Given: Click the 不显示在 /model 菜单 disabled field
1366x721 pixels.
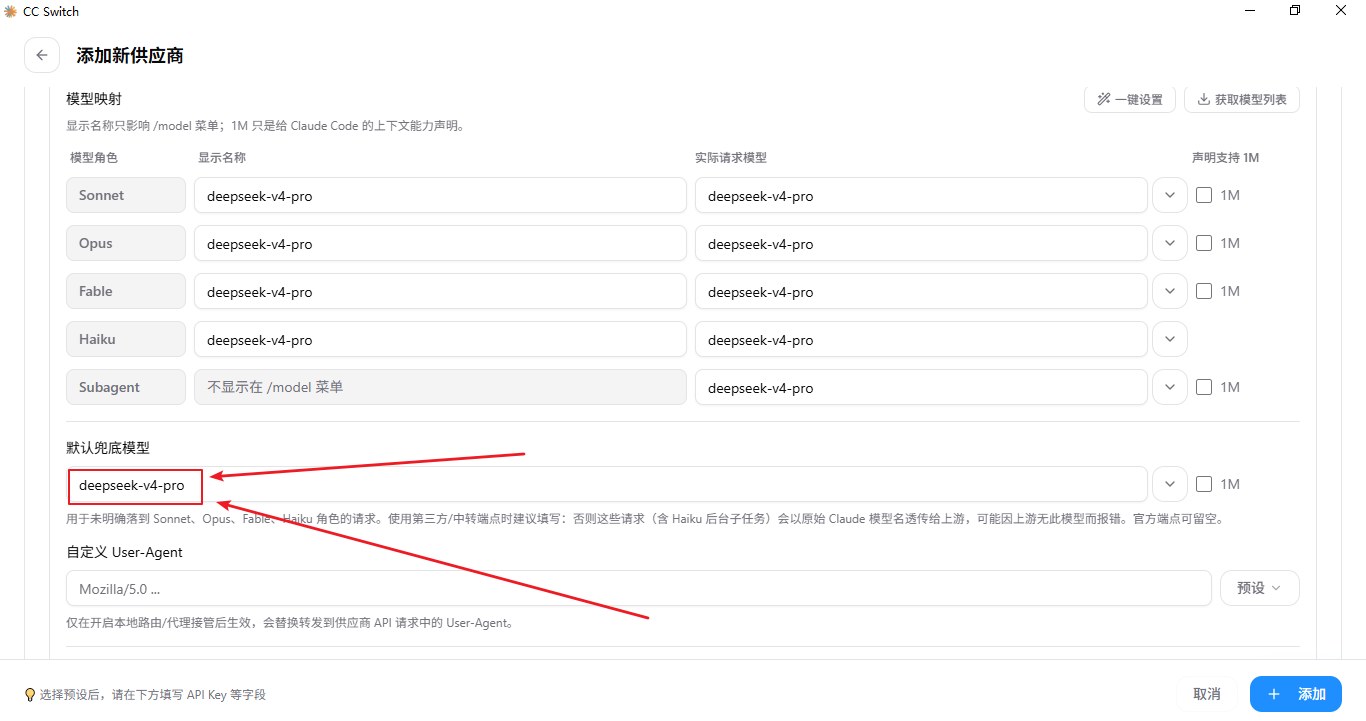Looking at the screenshot, I should 440,388.
